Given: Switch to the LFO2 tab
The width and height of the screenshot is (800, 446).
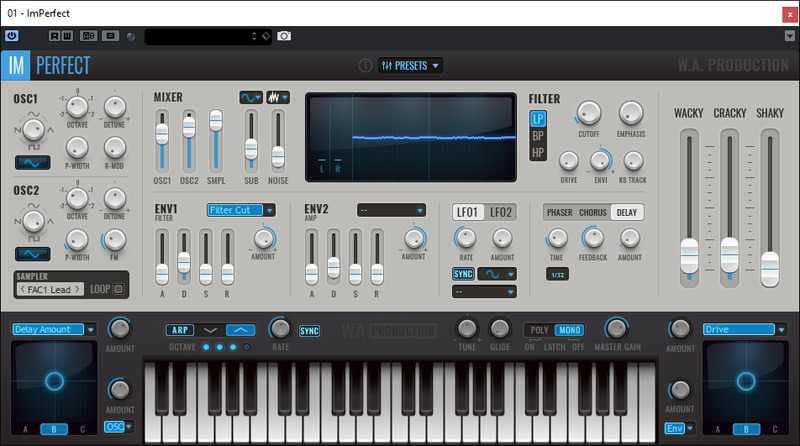Looking at the screenshot, I should tap(502, 212).
